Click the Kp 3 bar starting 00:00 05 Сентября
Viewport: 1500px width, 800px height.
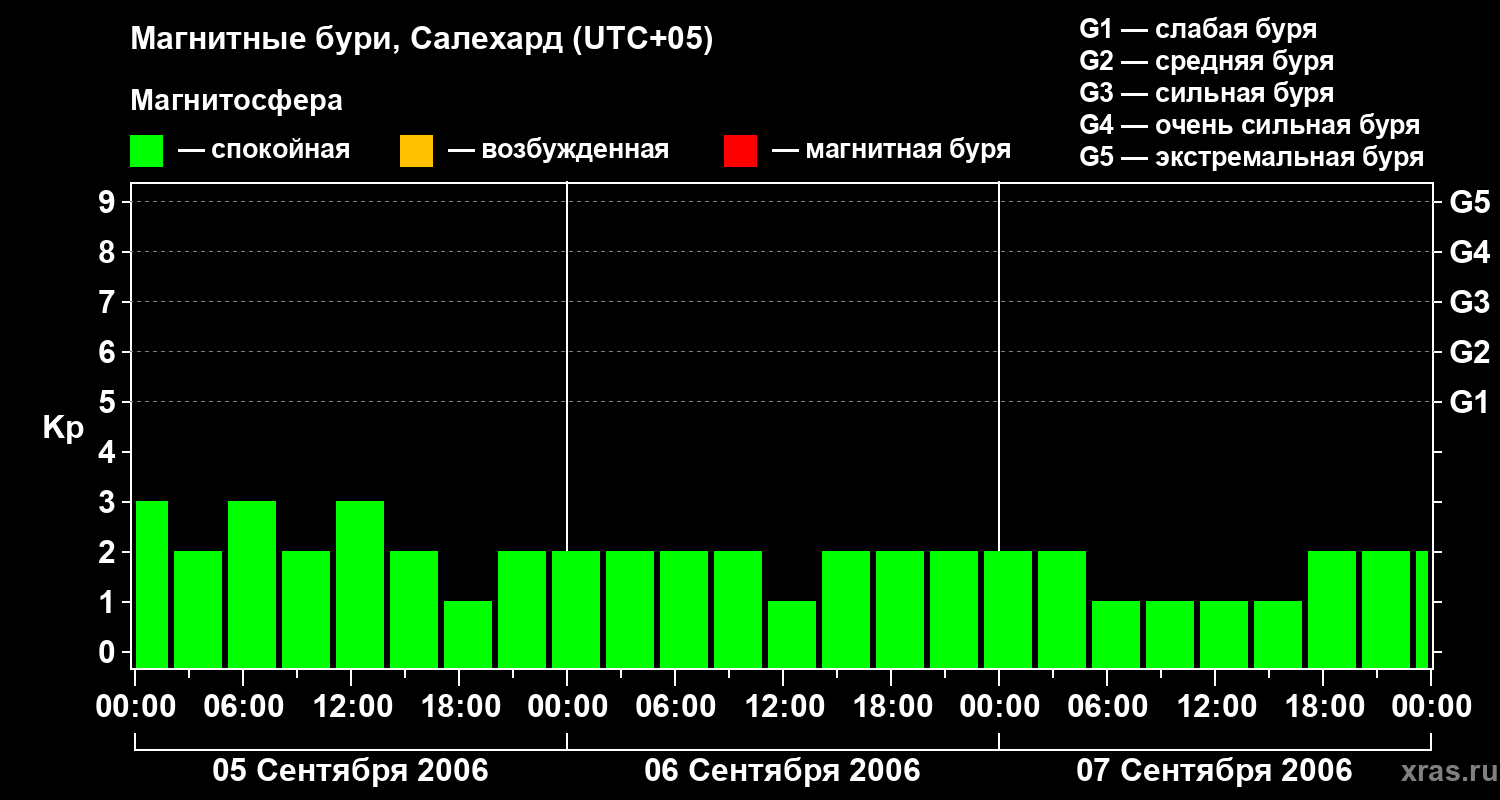tap(152, 584)
